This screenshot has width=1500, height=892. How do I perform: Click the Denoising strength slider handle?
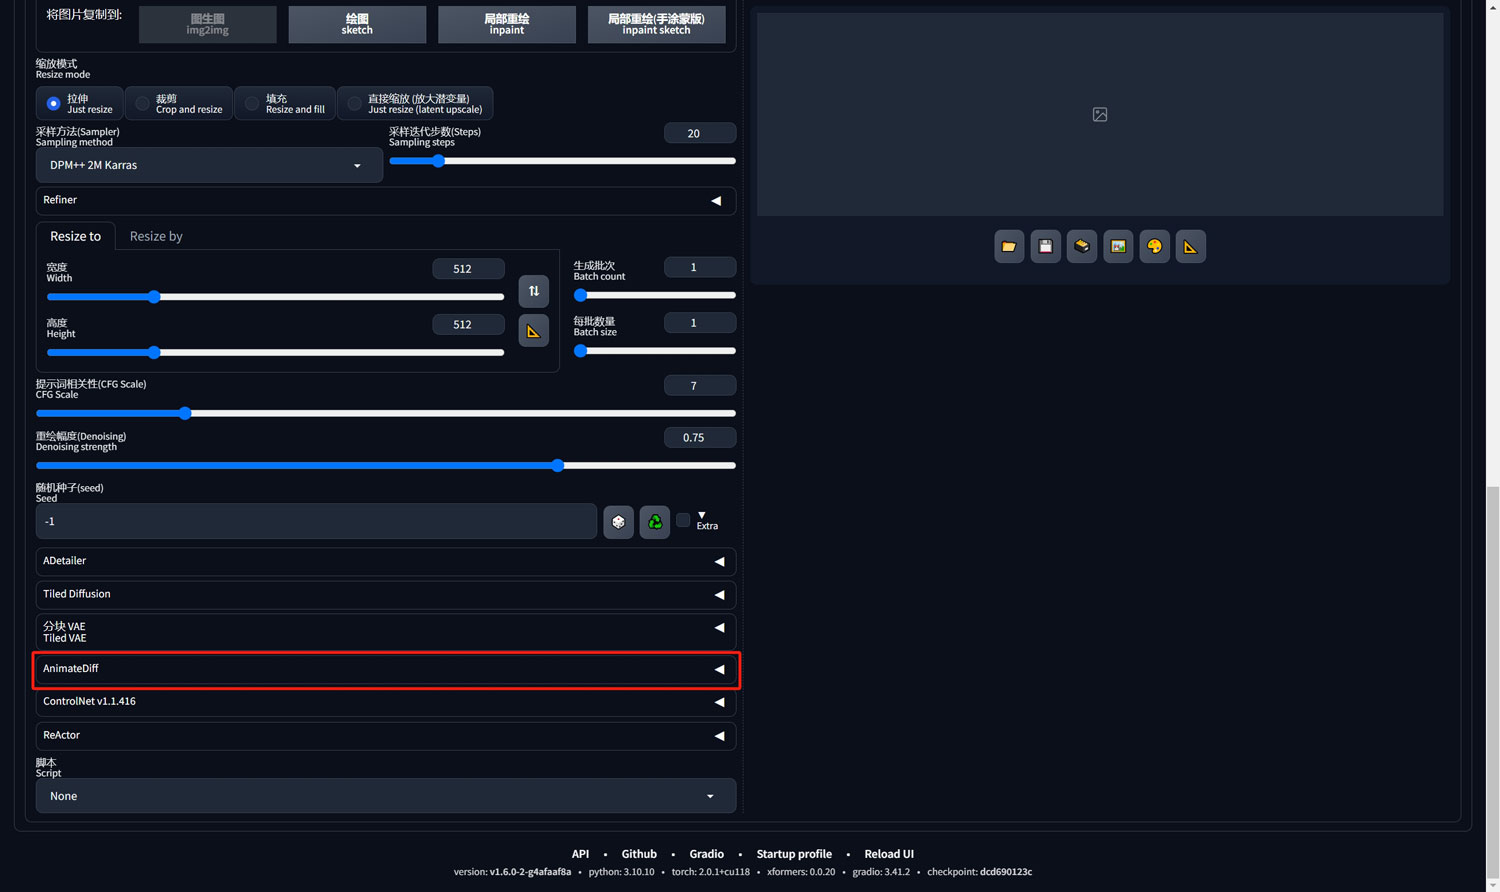pyautogui.click(x=558, y=466)
